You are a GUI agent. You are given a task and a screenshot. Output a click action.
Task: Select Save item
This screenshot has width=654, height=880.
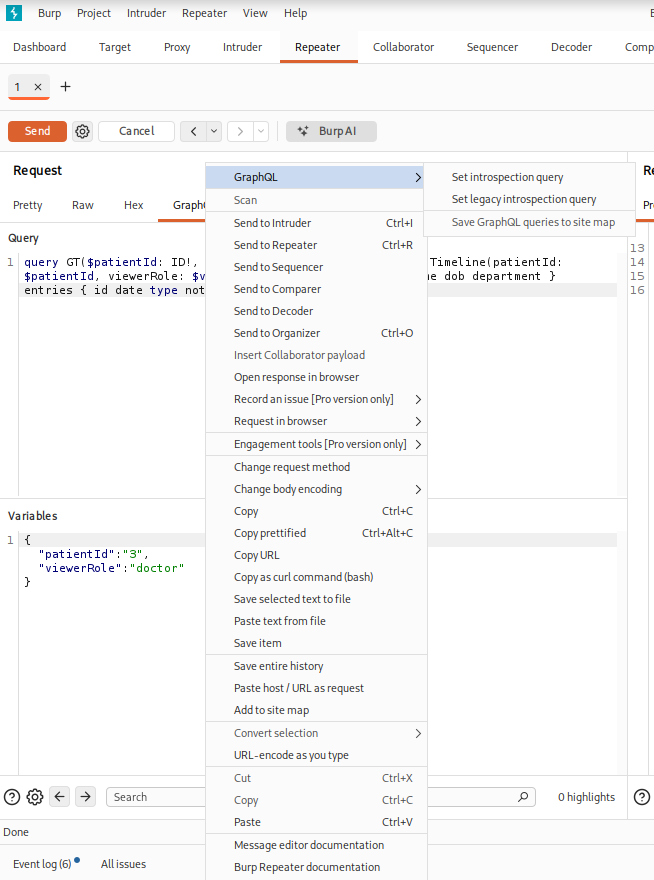point(316,643)
